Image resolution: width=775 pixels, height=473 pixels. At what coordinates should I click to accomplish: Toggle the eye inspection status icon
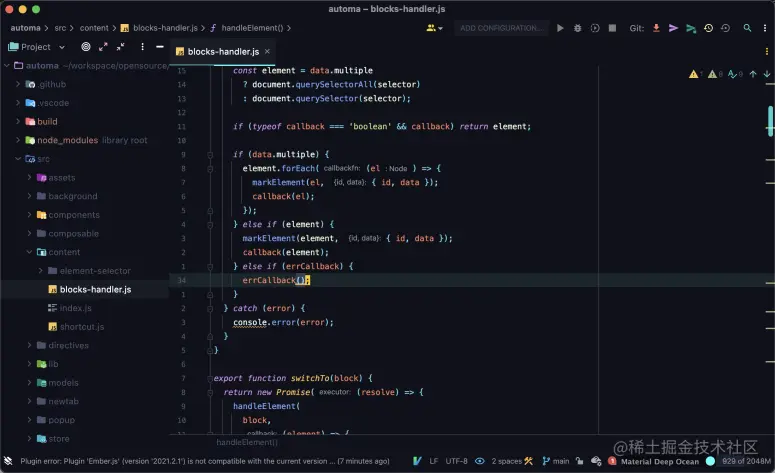(479, 461)
